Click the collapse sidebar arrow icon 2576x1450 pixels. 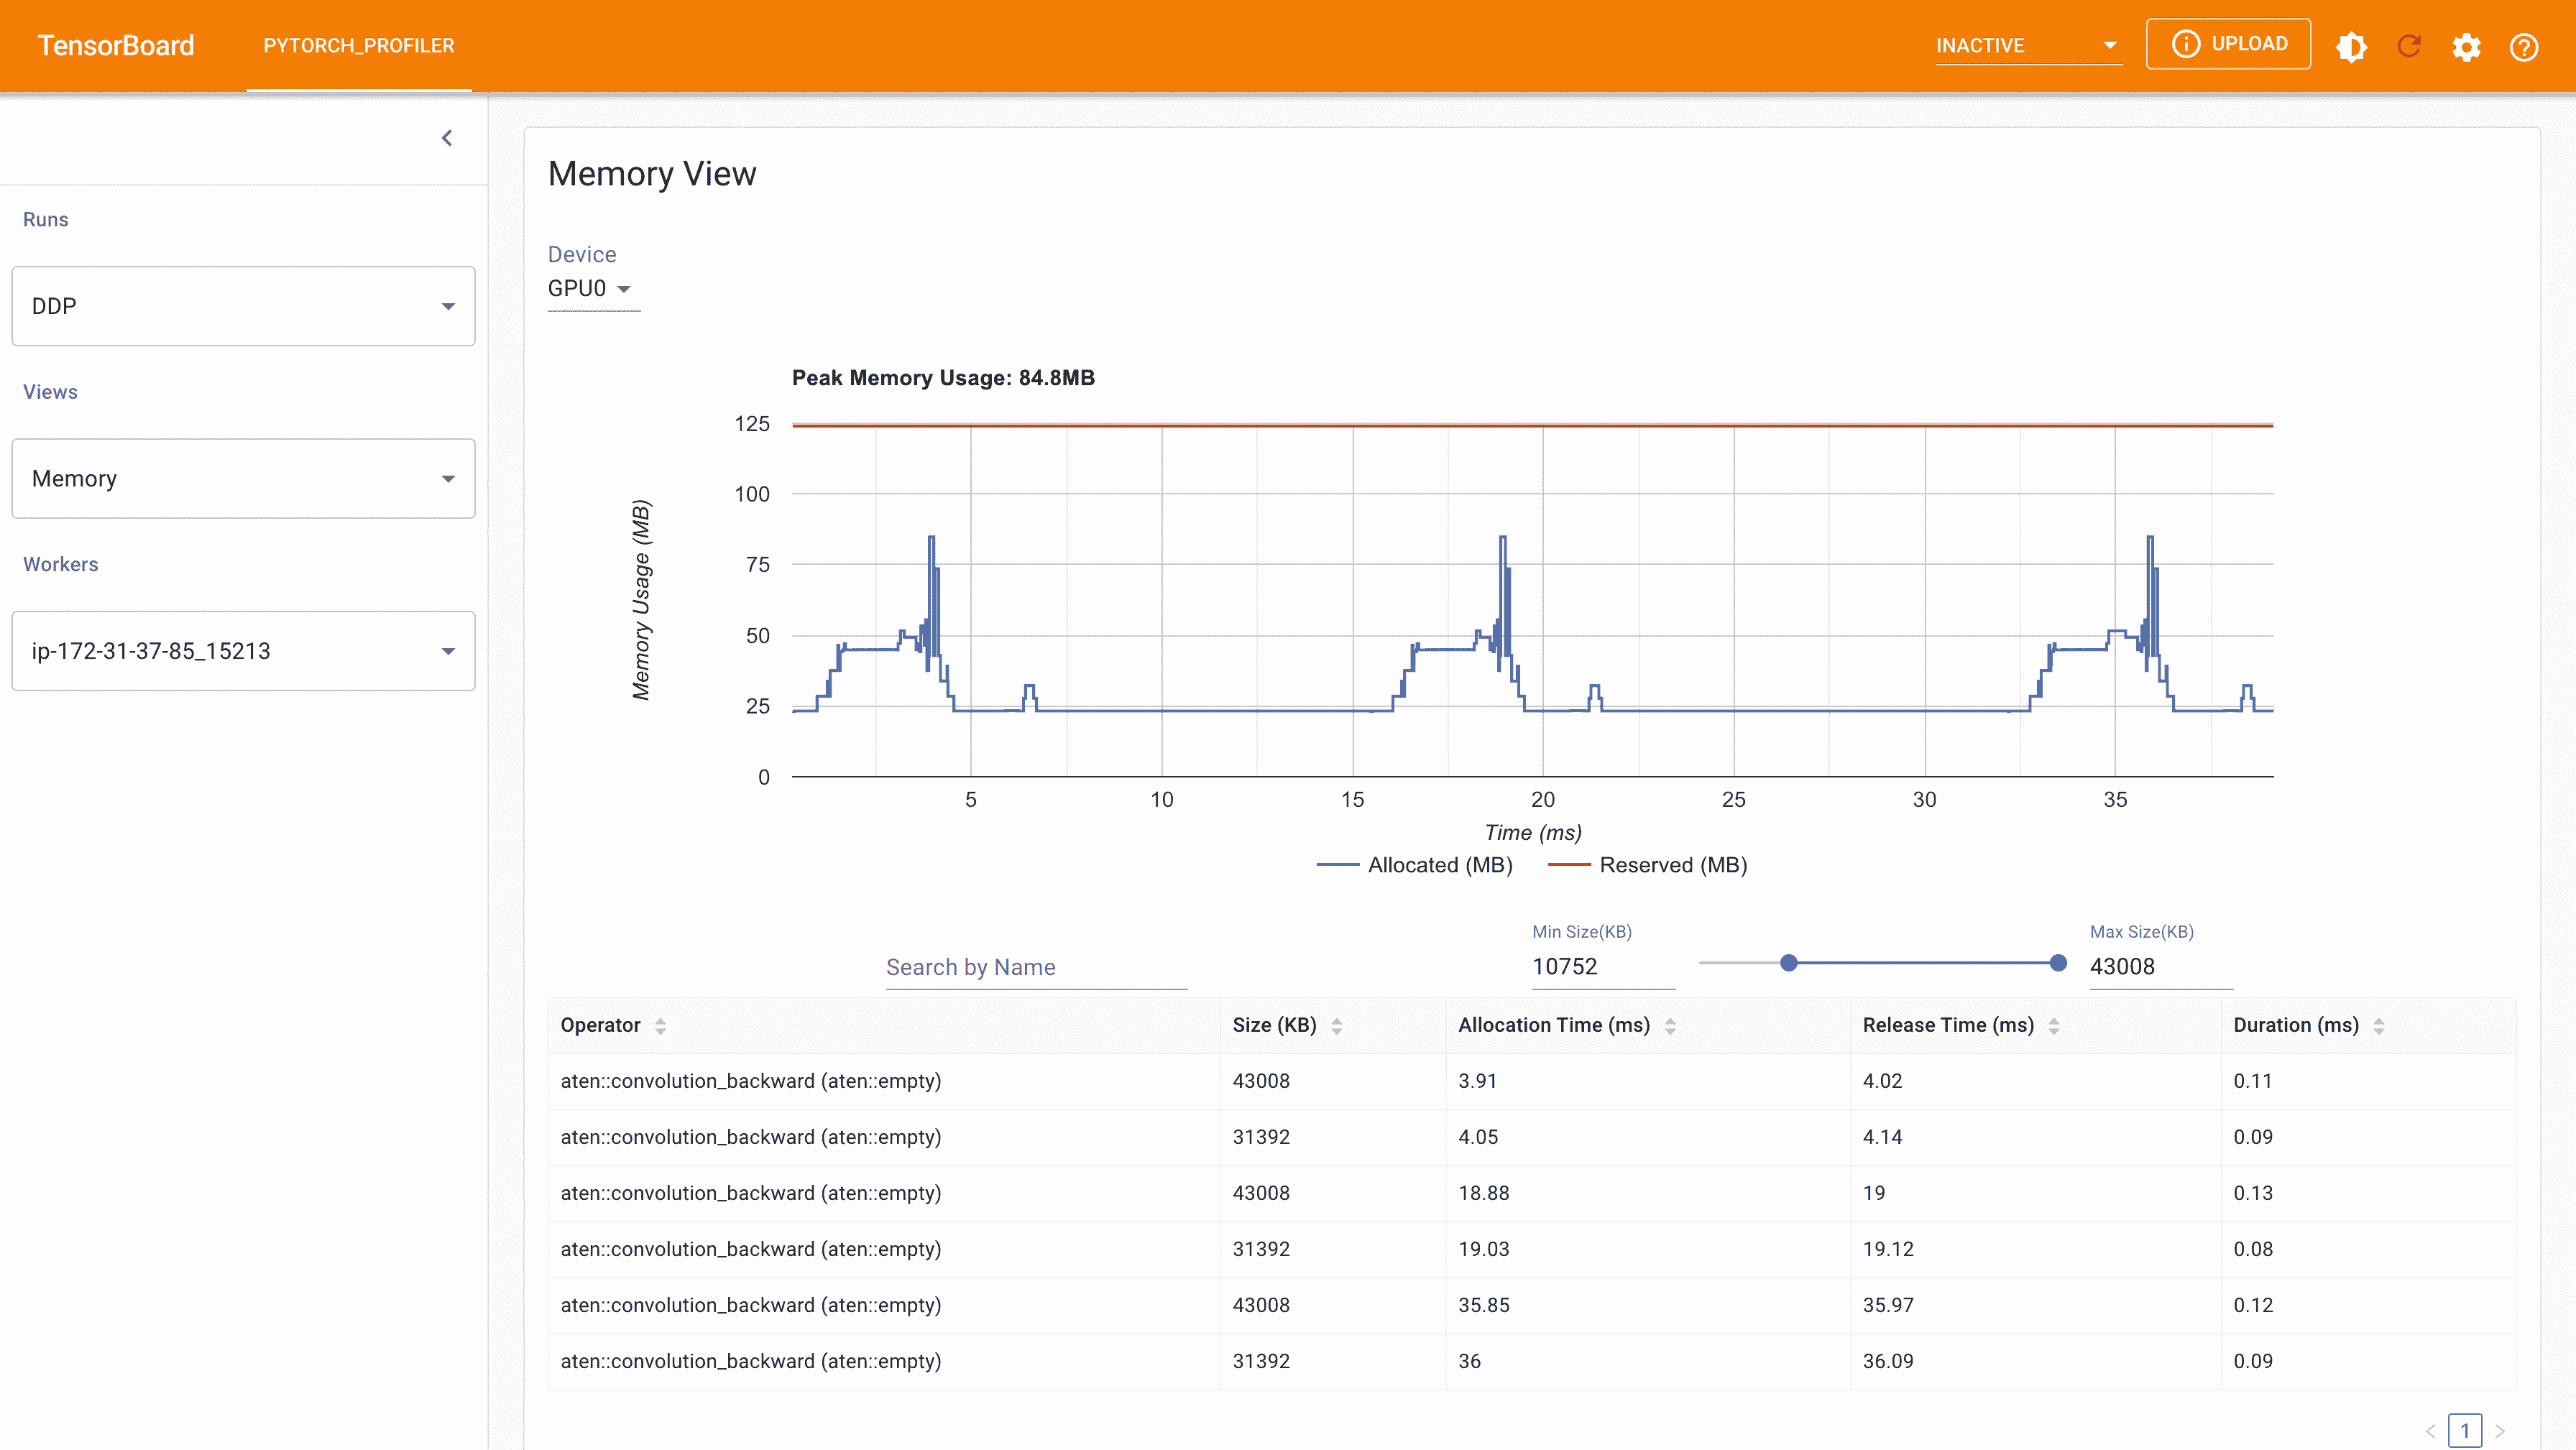[x=448, y=138]
